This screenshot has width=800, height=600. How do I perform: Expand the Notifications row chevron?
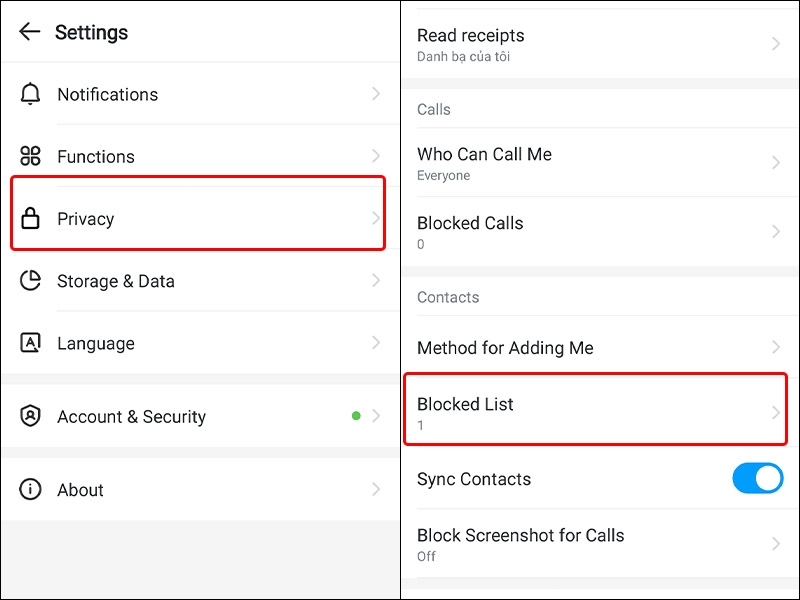click(376, 93)
